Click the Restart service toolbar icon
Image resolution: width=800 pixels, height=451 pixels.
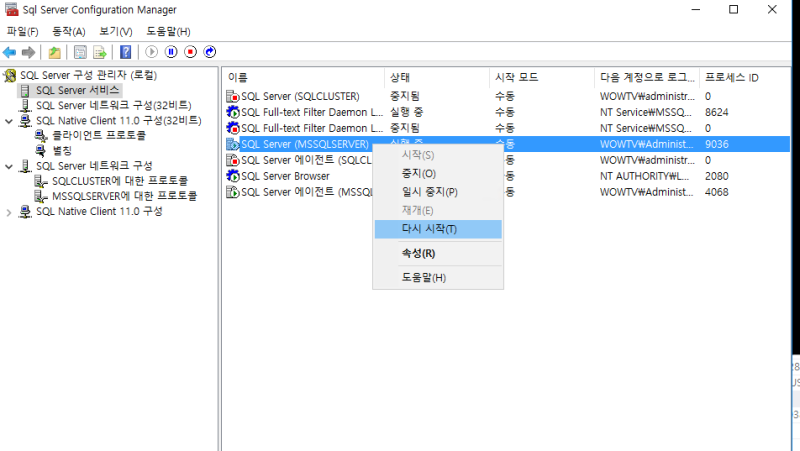click(210, 52)
